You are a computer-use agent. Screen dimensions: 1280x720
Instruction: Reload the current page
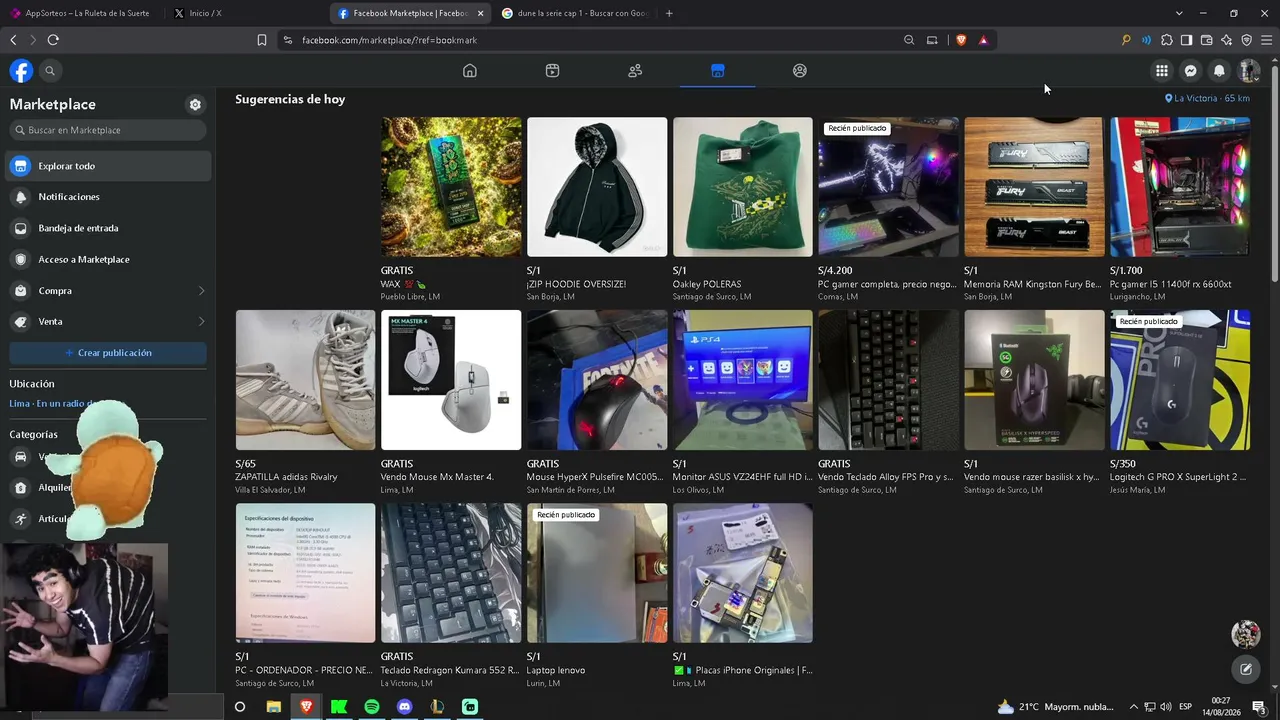tap(53, 40)
